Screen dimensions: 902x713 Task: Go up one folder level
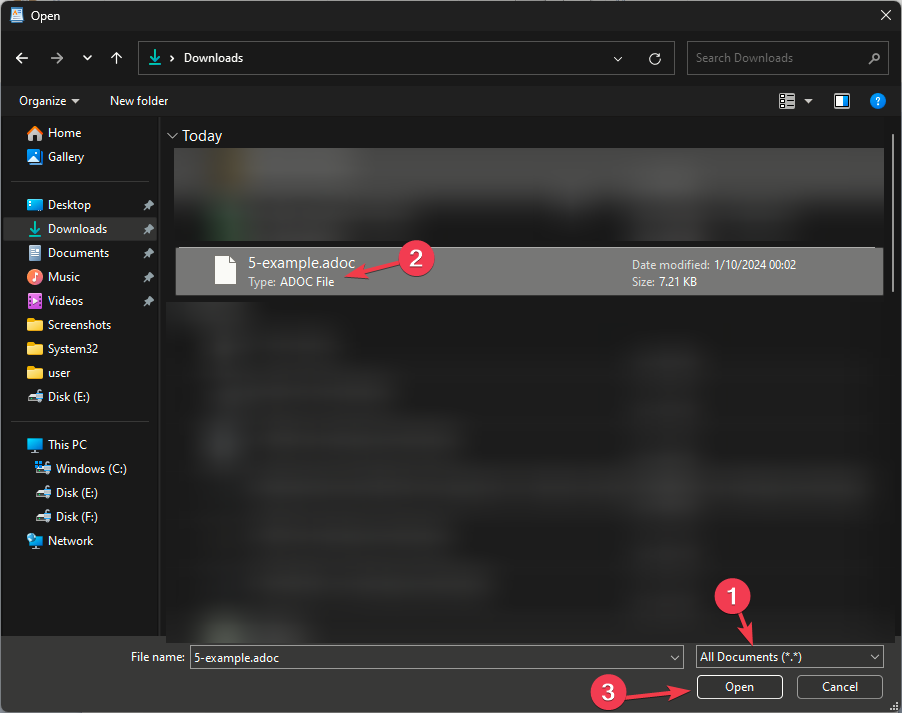coord(116,58)
